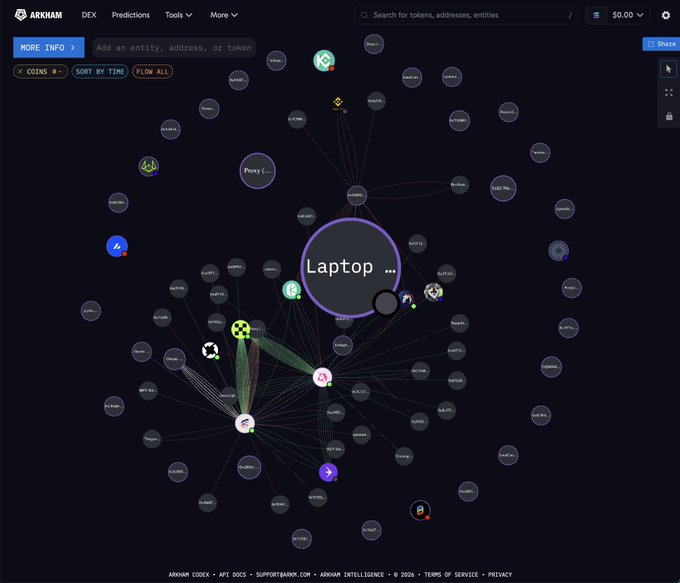The height and width of the screenshot is (583, 680).
Task: Open the $0.00 balance dropdown
Action: (x=628, y=15)
